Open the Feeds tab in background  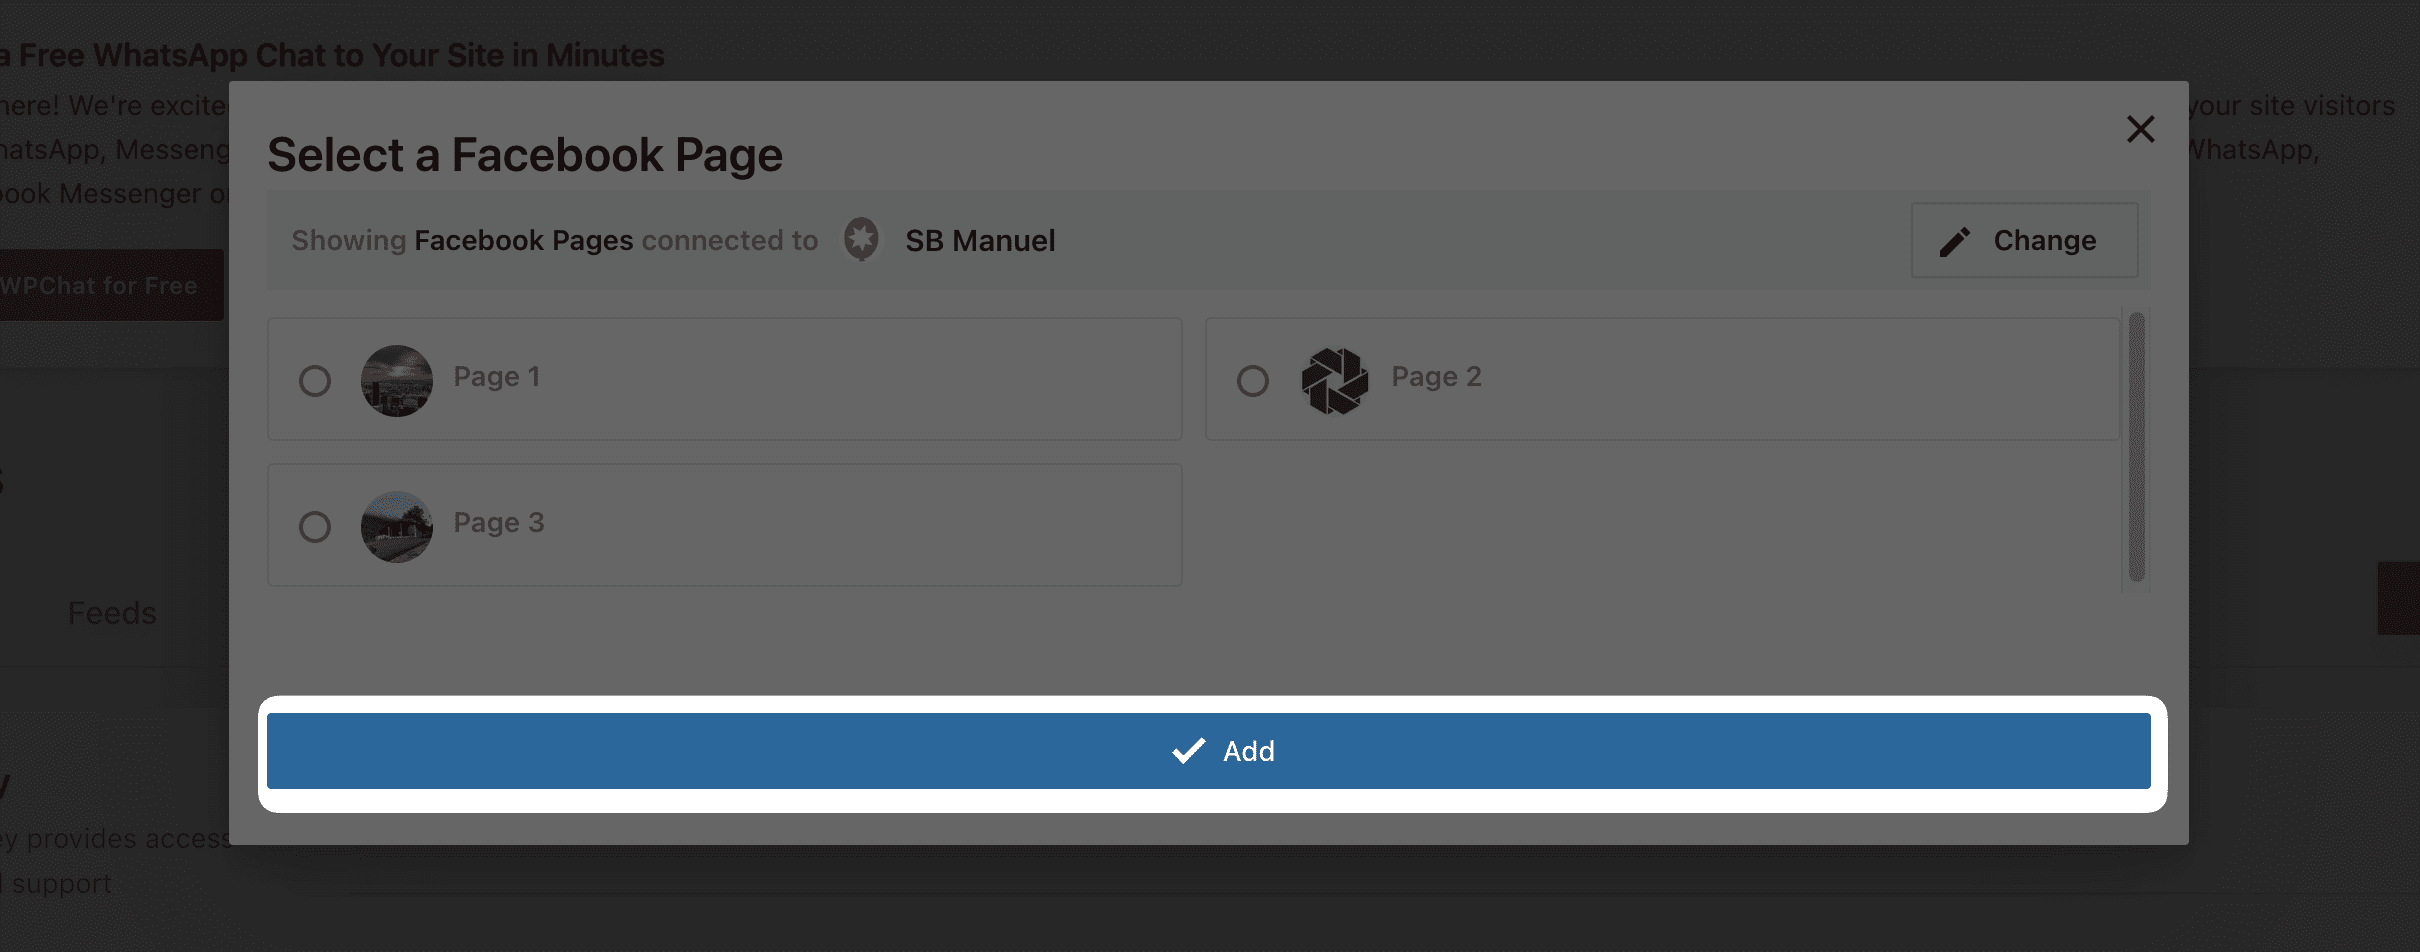pos(112,613)
